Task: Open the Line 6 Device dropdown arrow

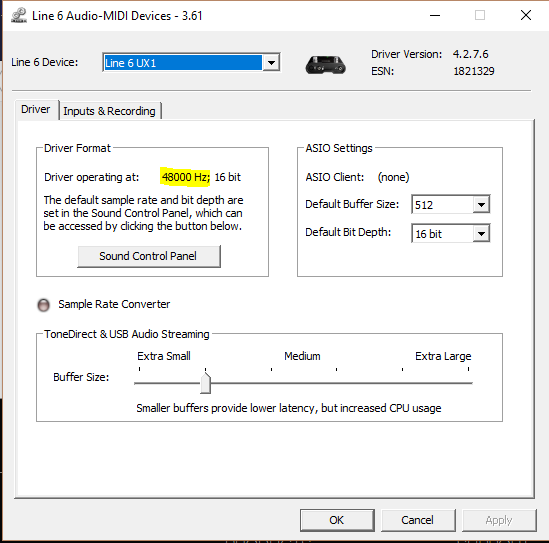Action: [271, 63]
